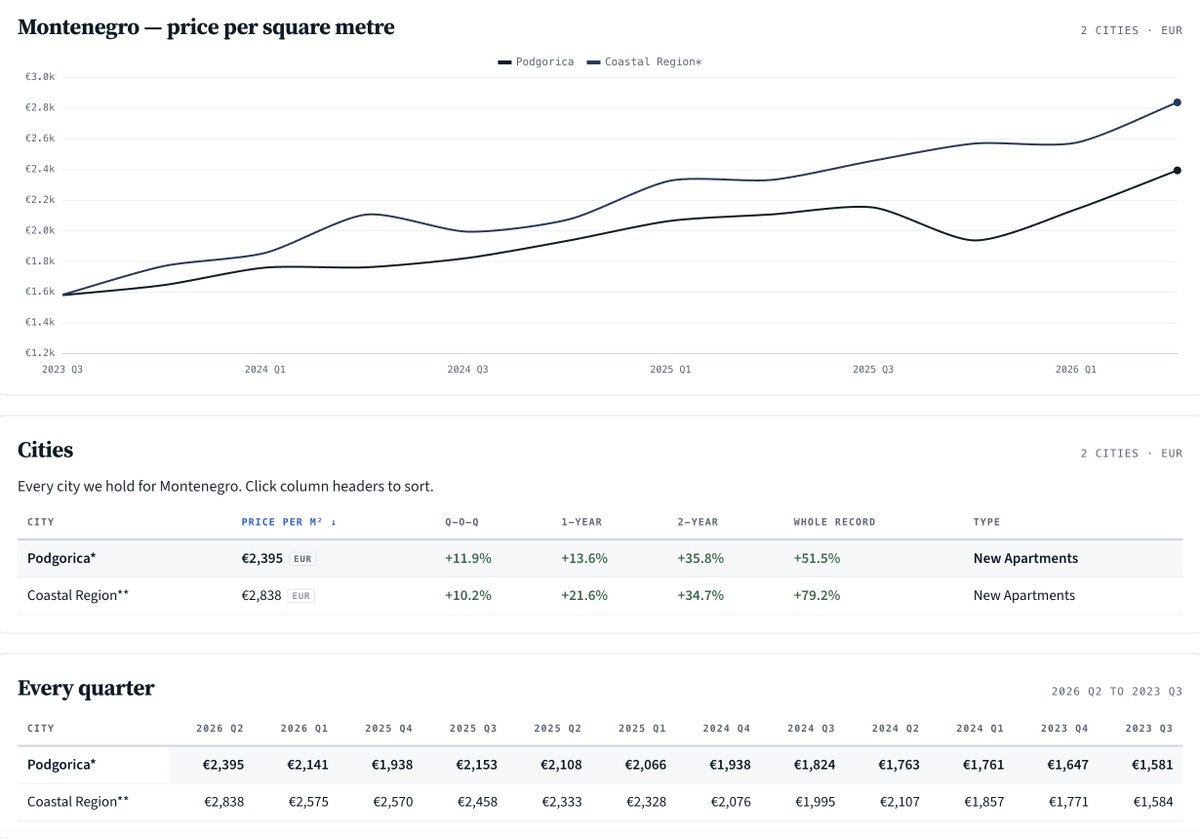Click Podgorica's +51.5% whole record value
Image resolution: width=1200 pixels, height=839 pixels.
tap(816, 558)
